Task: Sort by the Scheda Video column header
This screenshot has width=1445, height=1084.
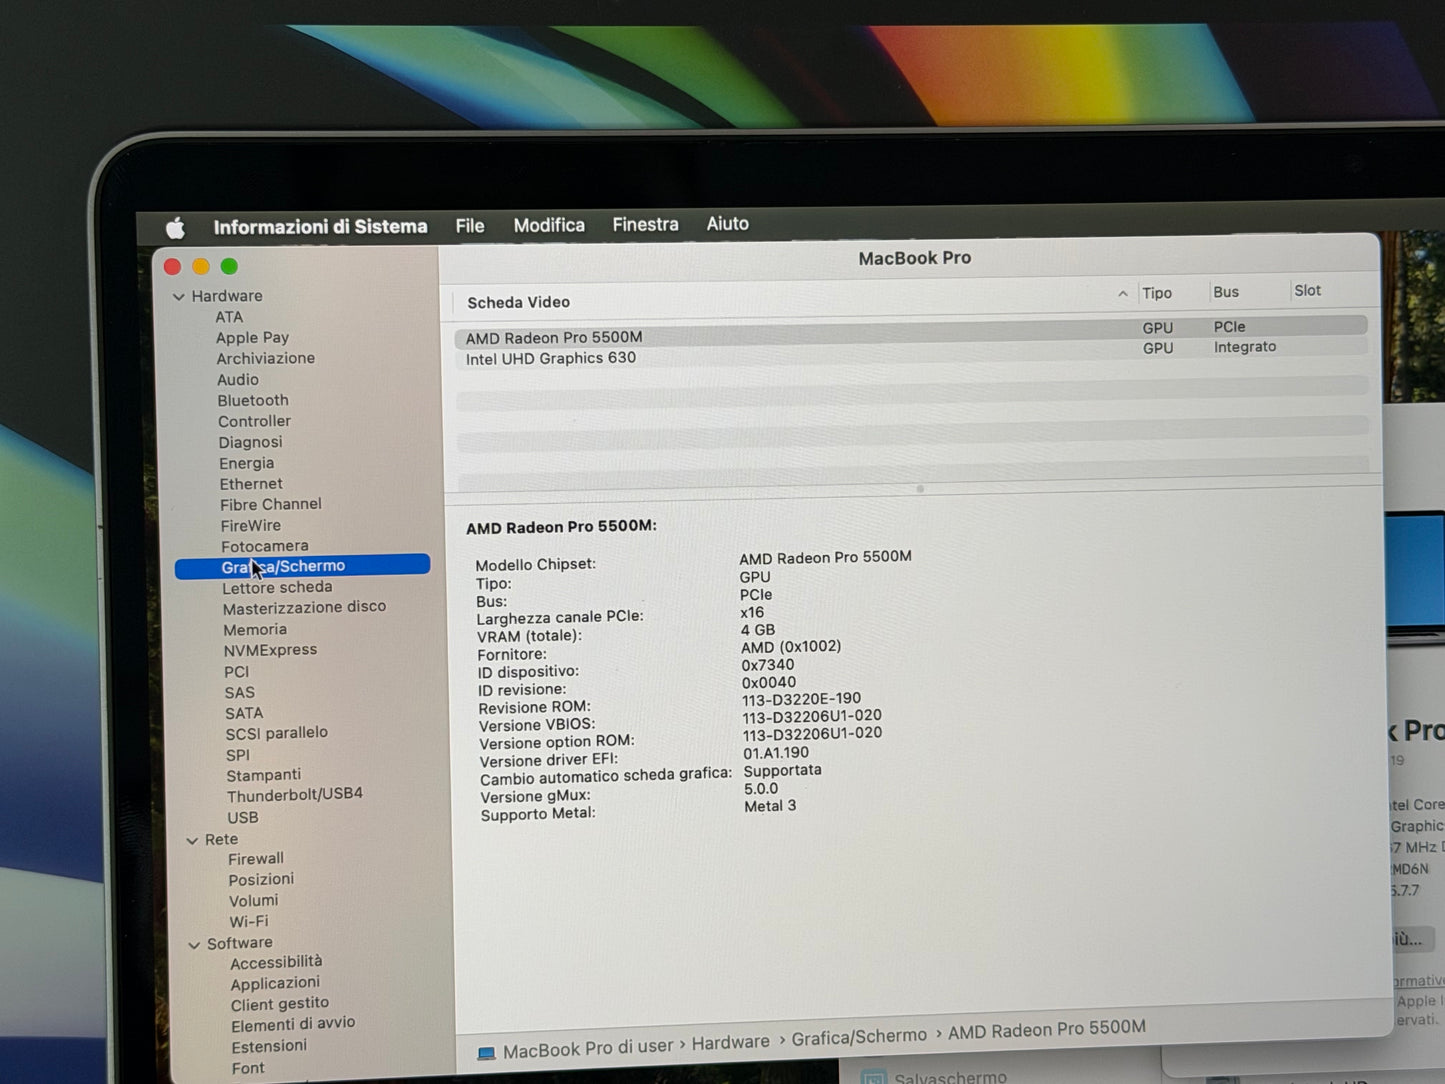Action: (x=518, y=302)
